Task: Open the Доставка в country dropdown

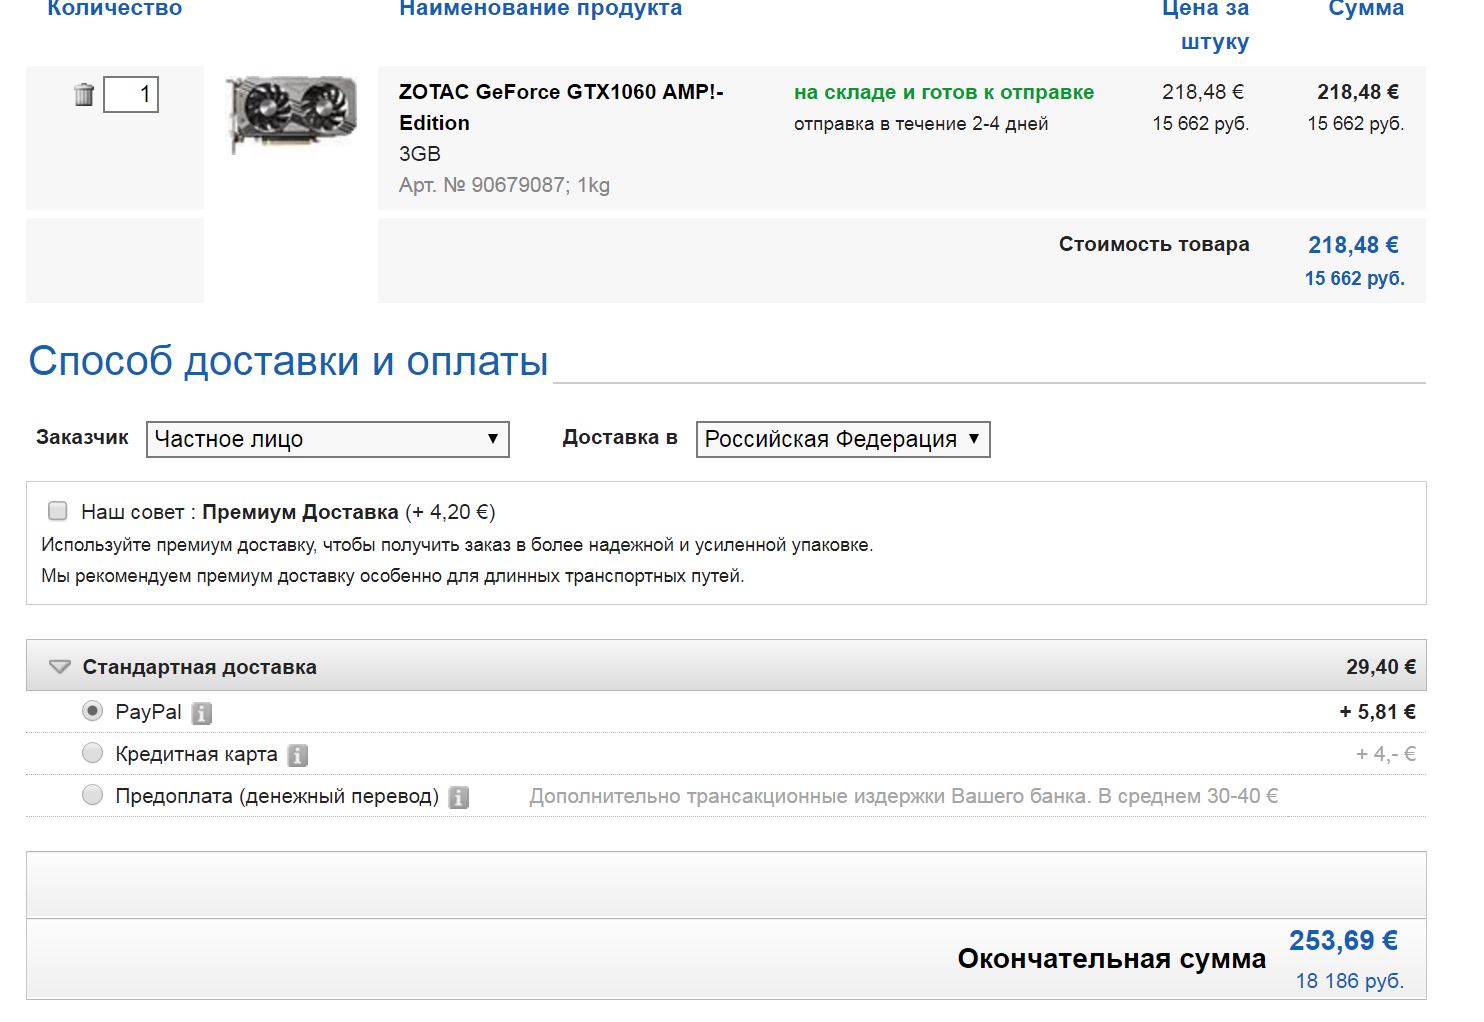Action: tap(843, 439)
